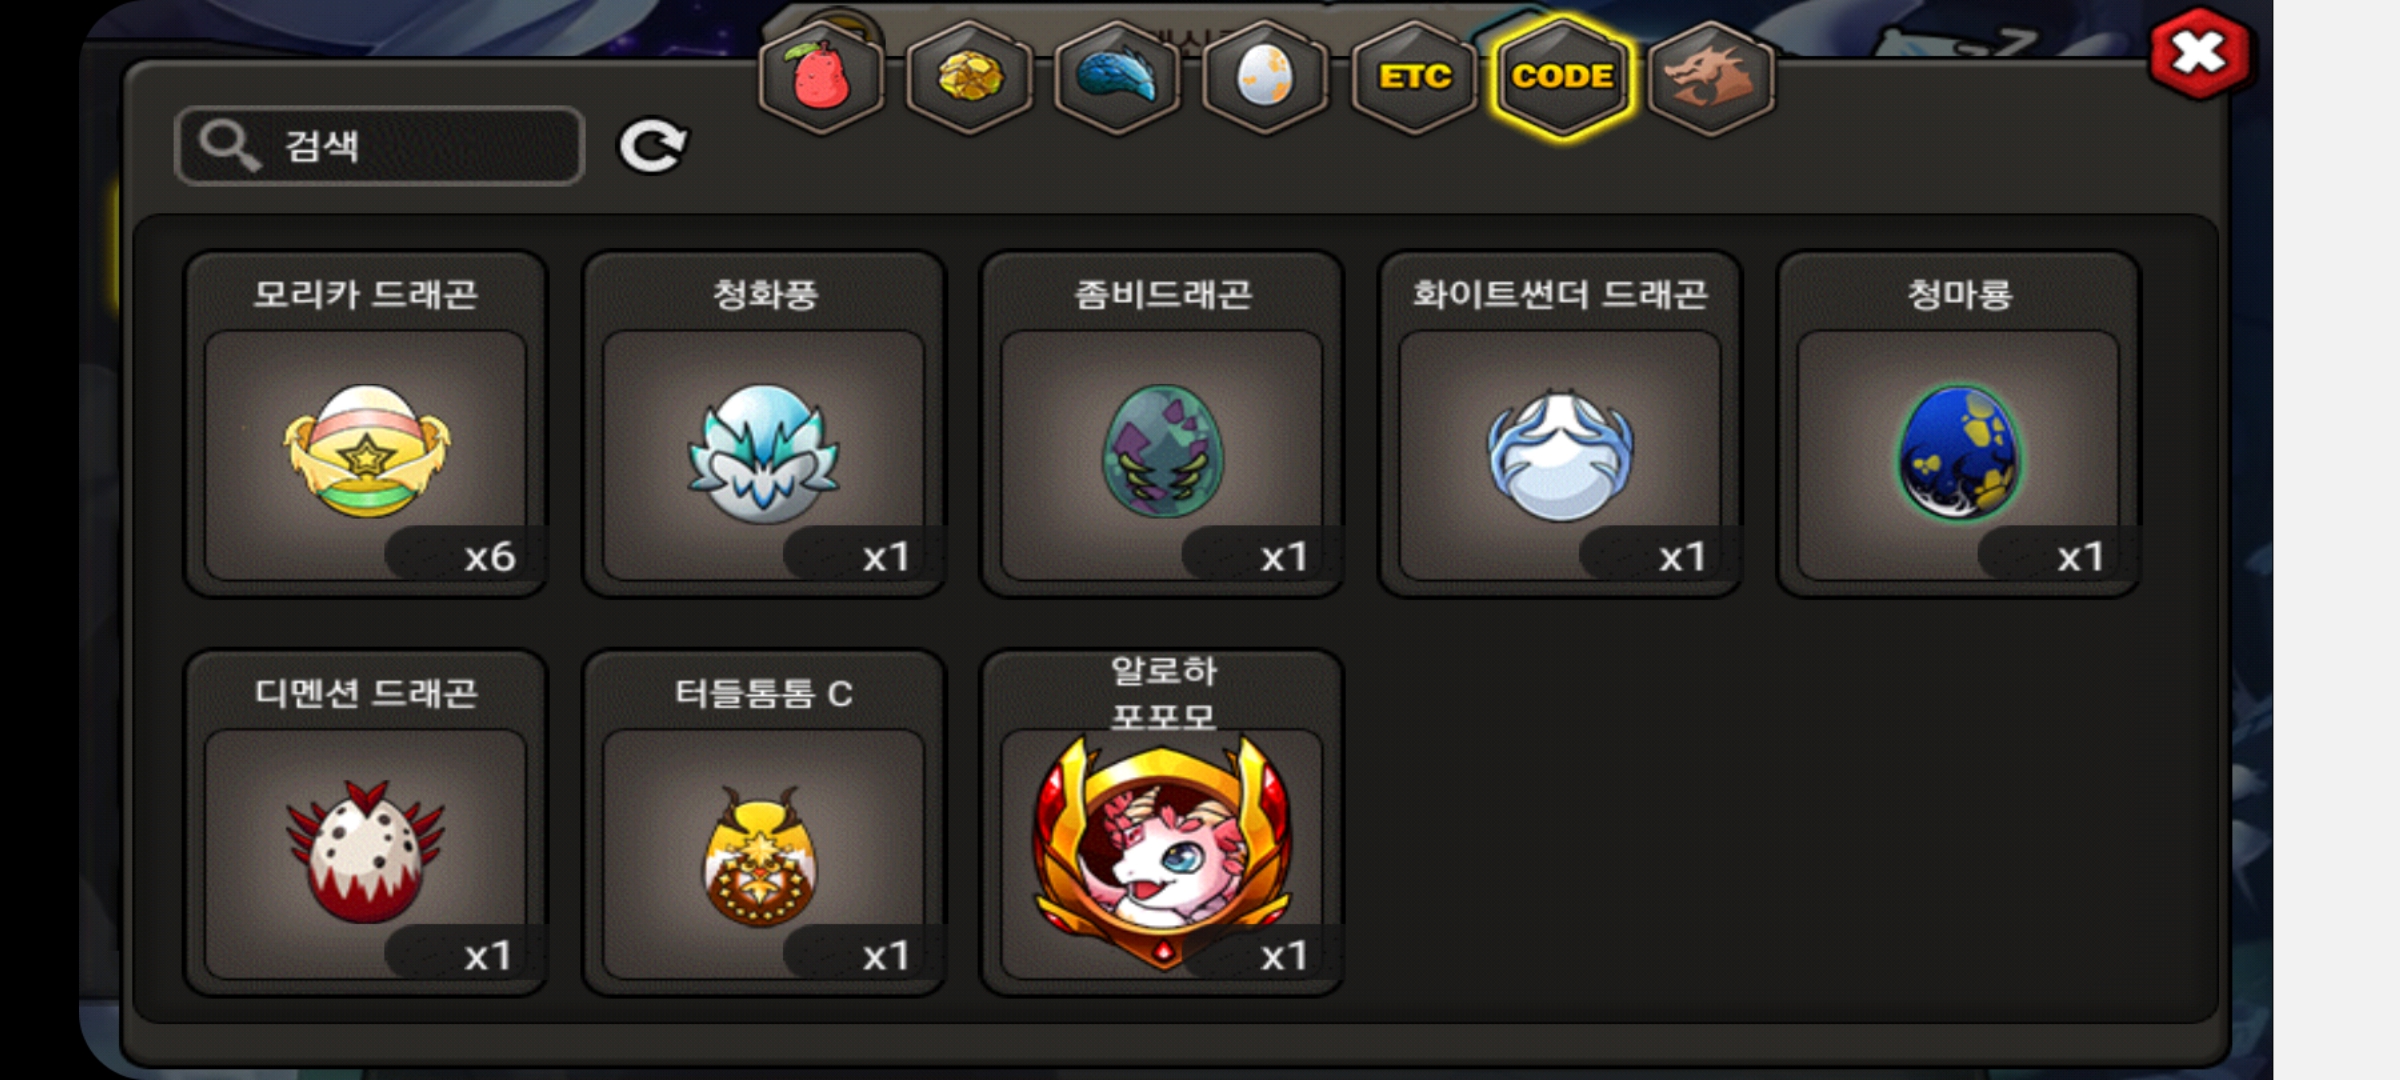Select the CODE tab
The height and width of the screenshot is (1080, 2400).
(x=1562, y=77)
